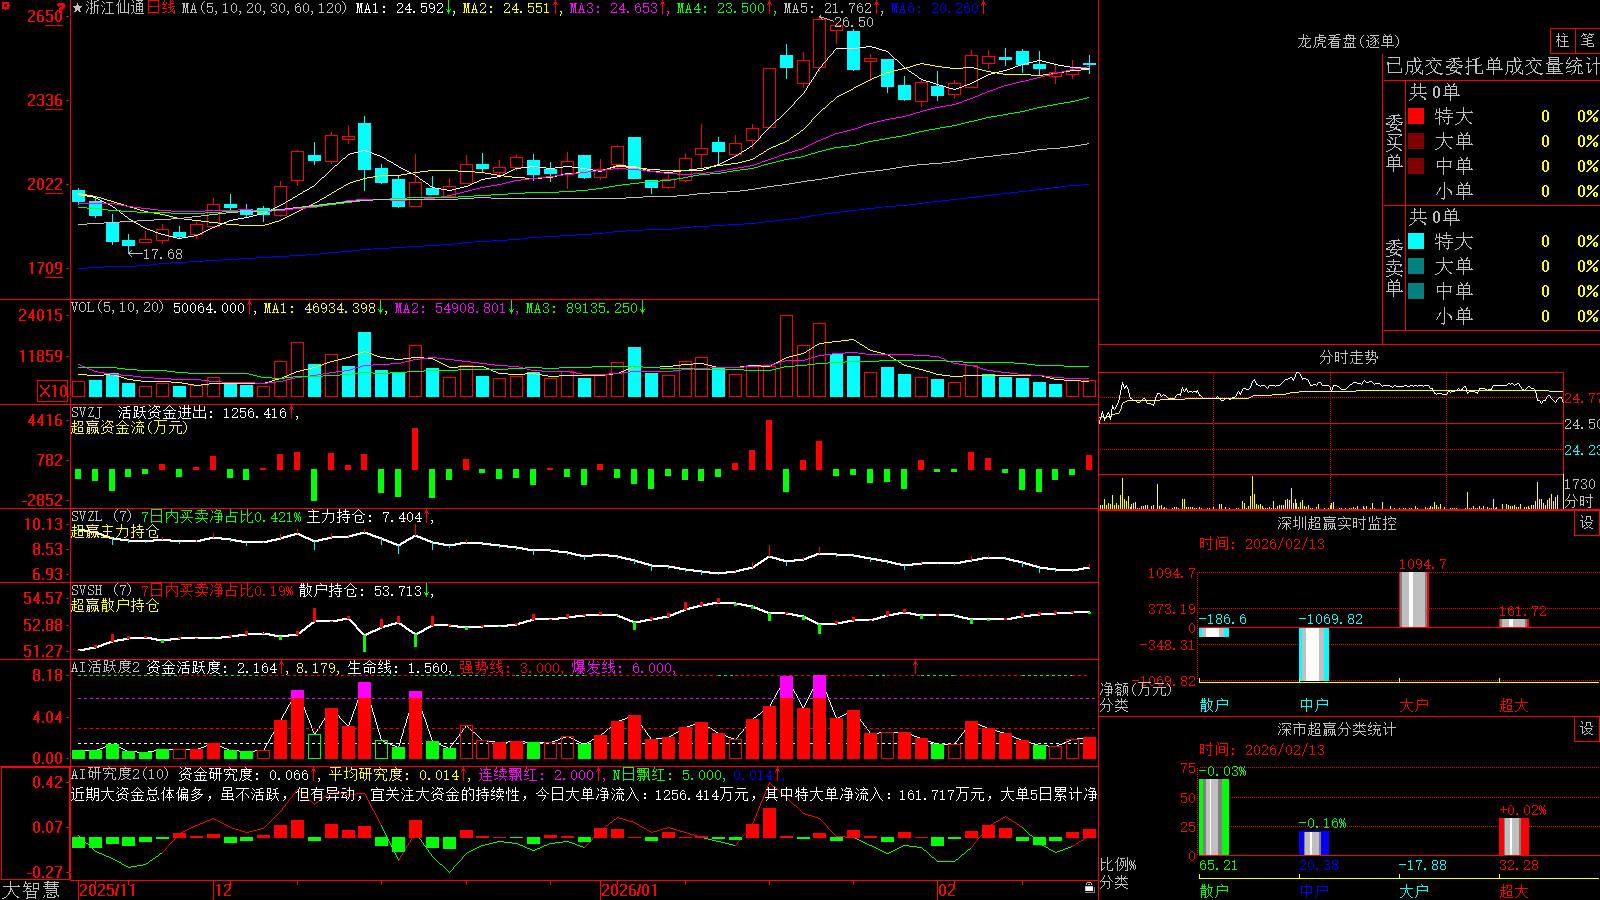
Task: Click the 主力持仓: 7.404 value
Action: [368, 517]
